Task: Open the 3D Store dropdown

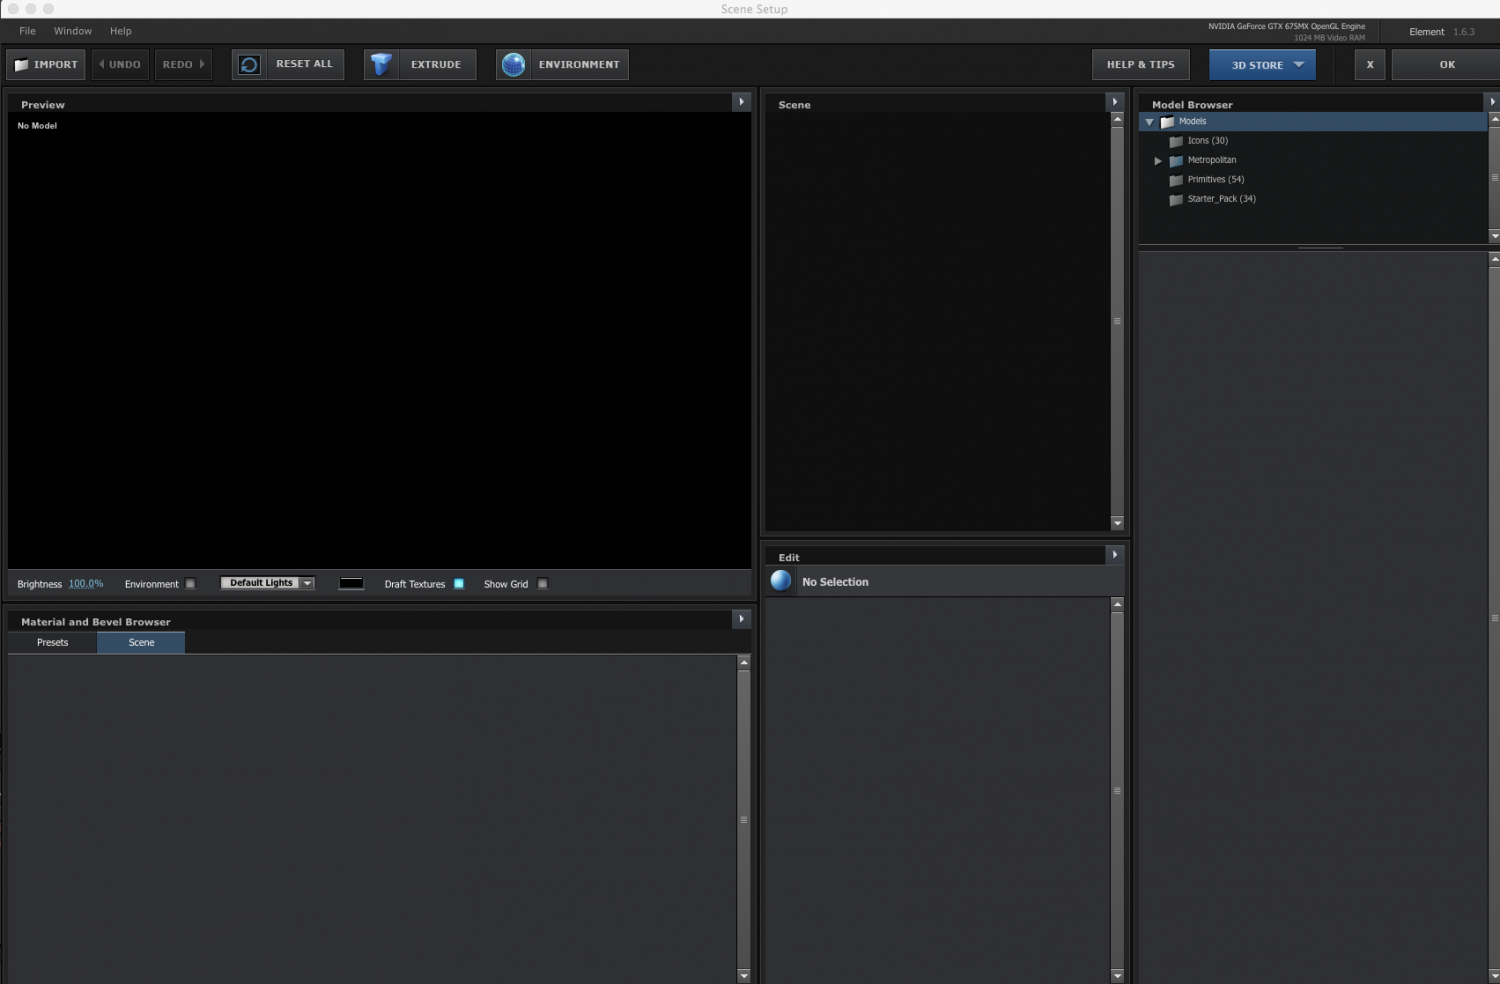Action: [x=1262, y=64]
